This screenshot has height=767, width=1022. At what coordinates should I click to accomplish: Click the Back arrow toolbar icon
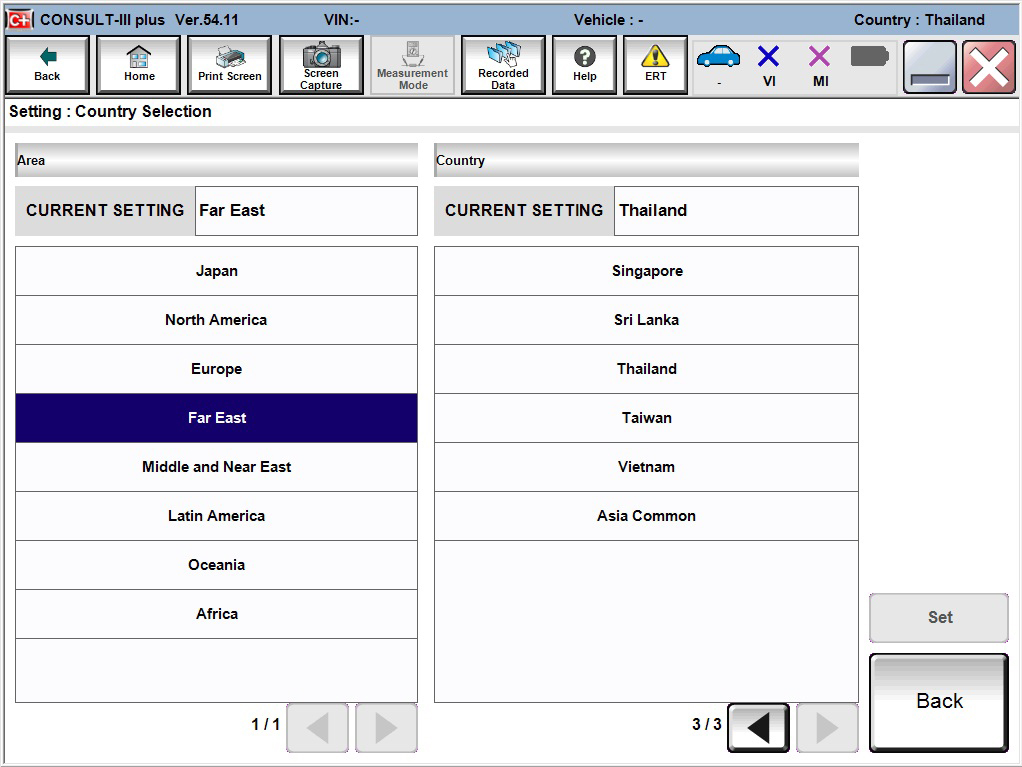pos(46,64)
